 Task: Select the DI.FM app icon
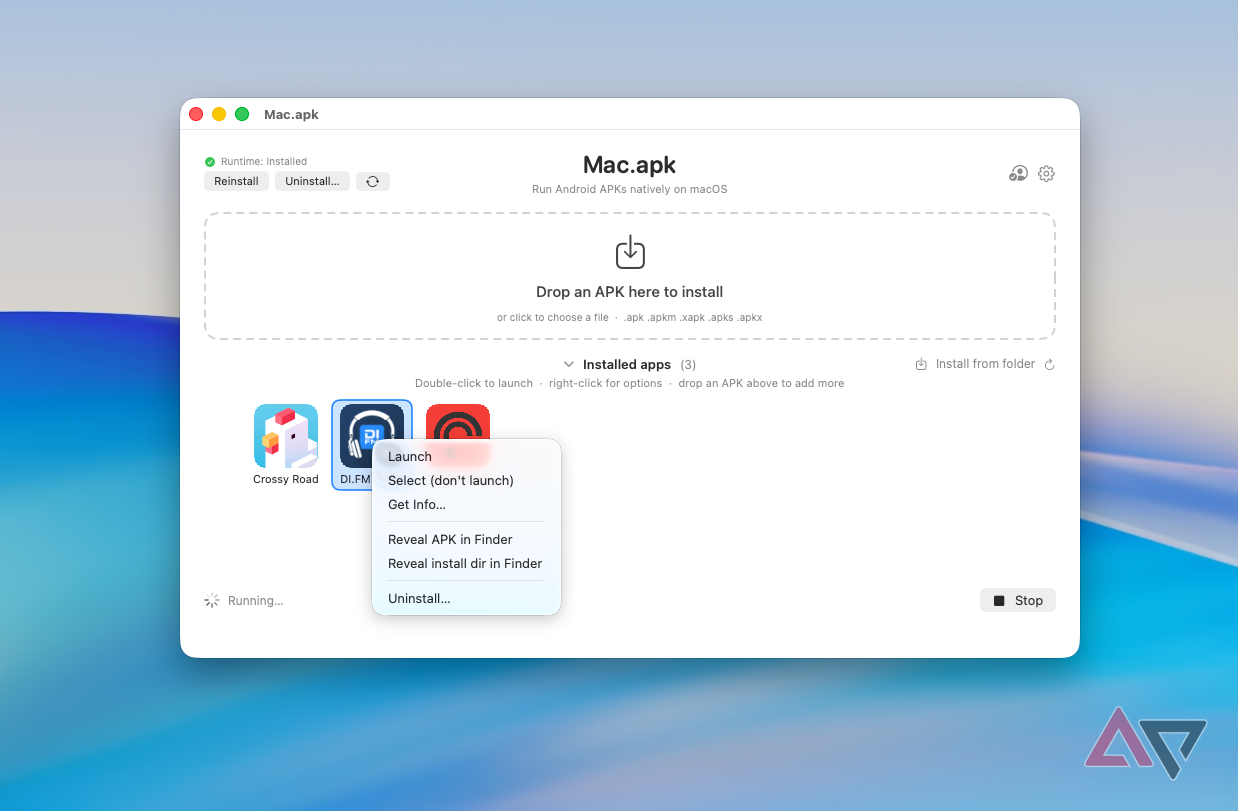tap(372, 436)
